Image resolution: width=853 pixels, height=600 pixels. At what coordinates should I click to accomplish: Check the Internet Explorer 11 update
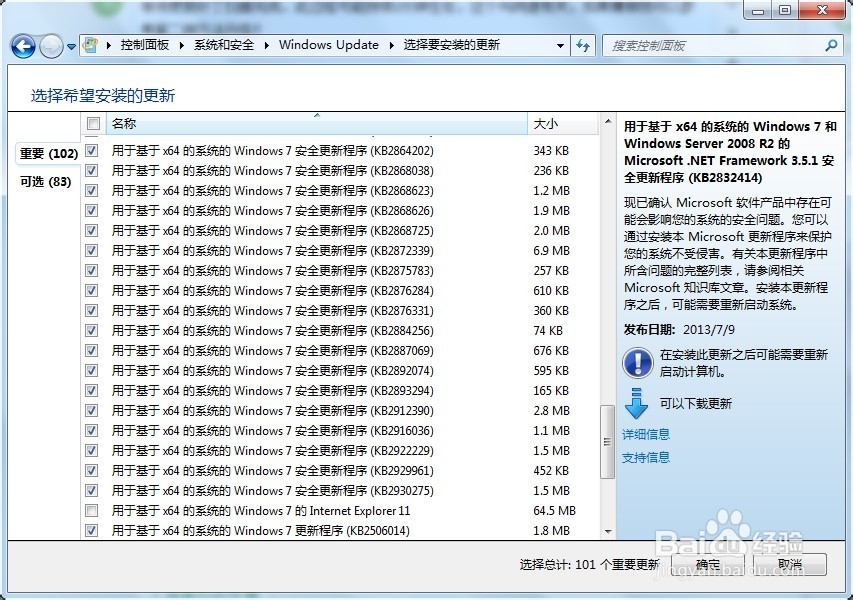(x=91, y=511)
